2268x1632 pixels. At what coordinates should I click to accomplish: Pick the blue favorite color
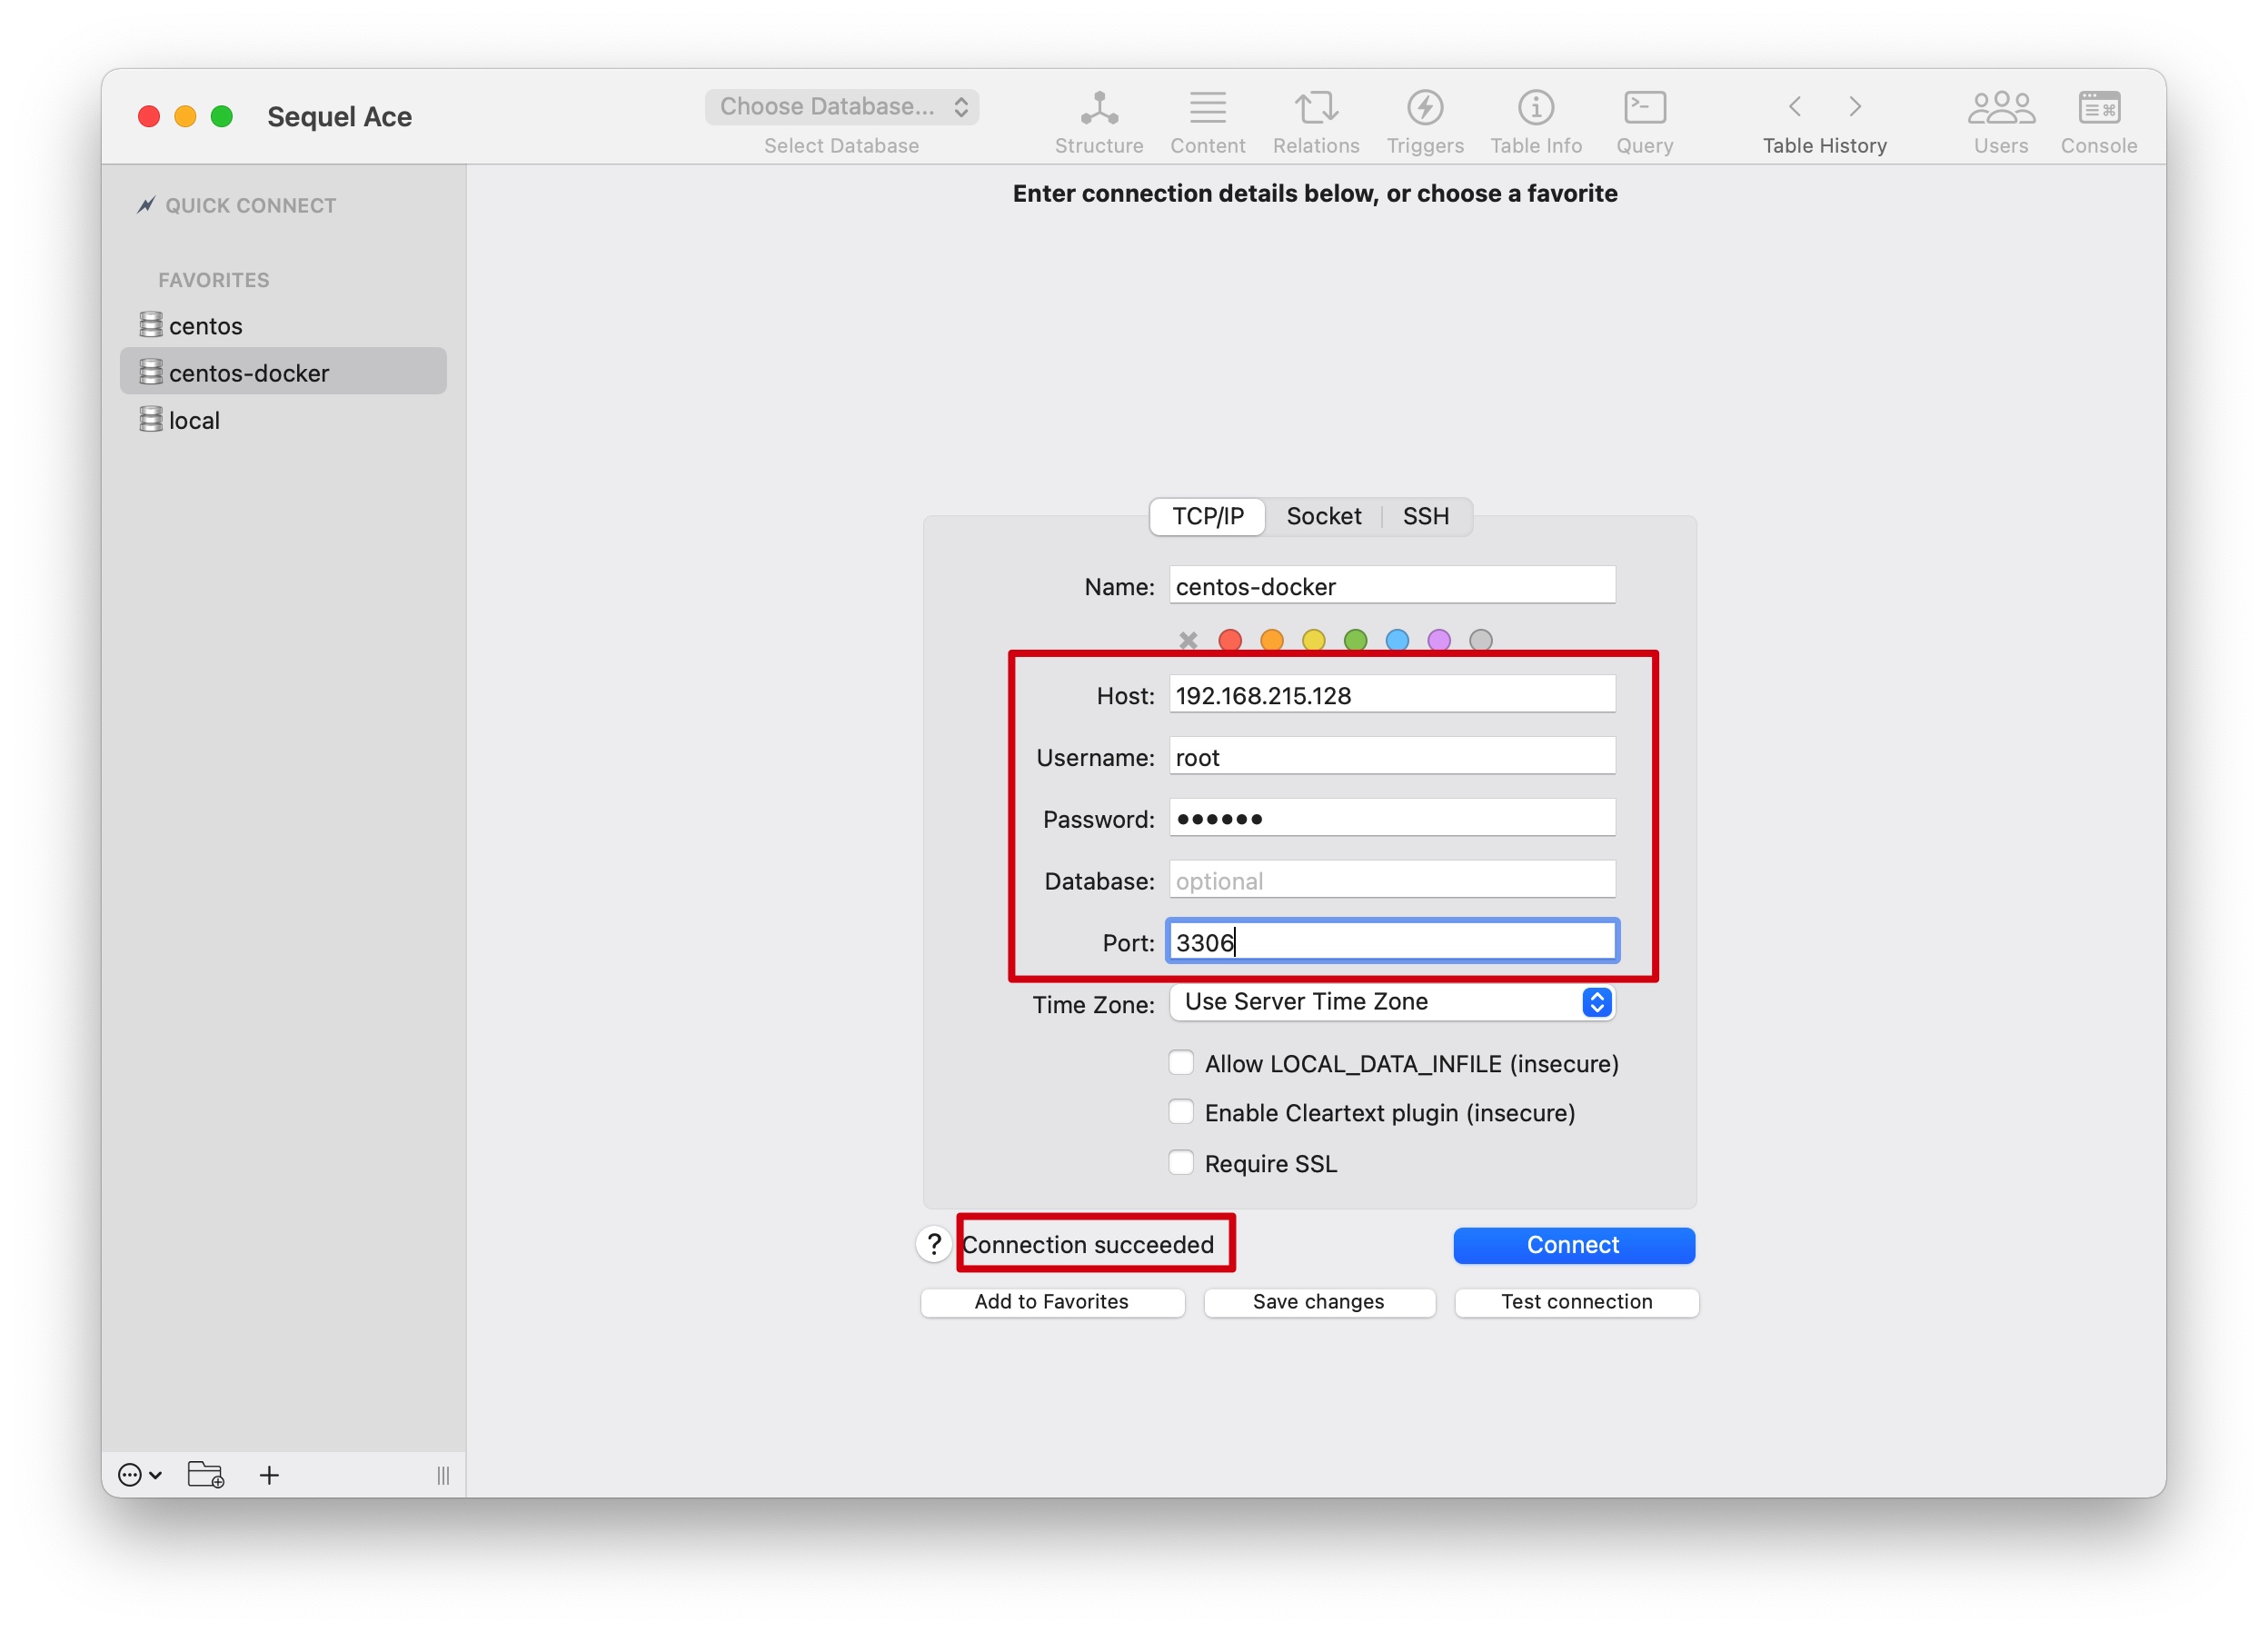tap(1398, 640)
